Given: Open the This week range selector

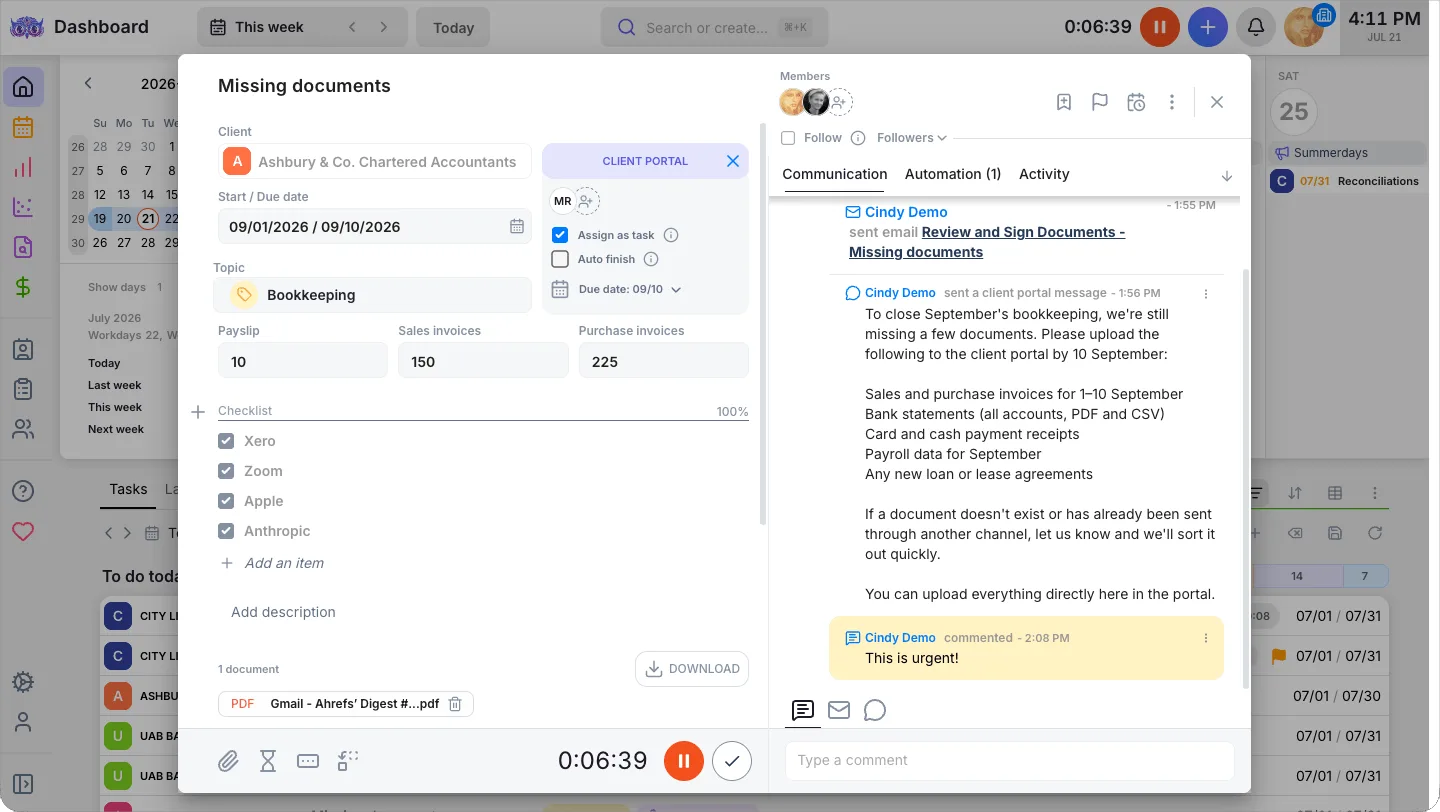Looking at the screenshot, I should (269, 27).
